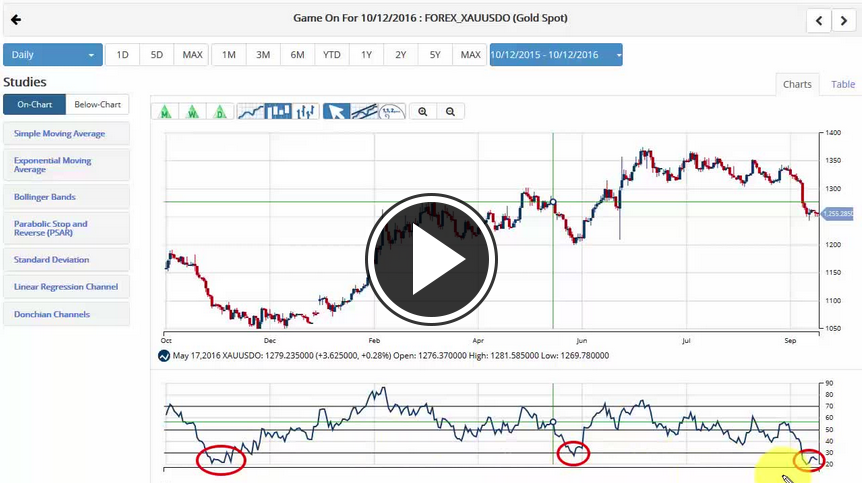The width and height of the screenshot is (862, 483).
Task: Select the 3M range button
Action: point(263,55)
